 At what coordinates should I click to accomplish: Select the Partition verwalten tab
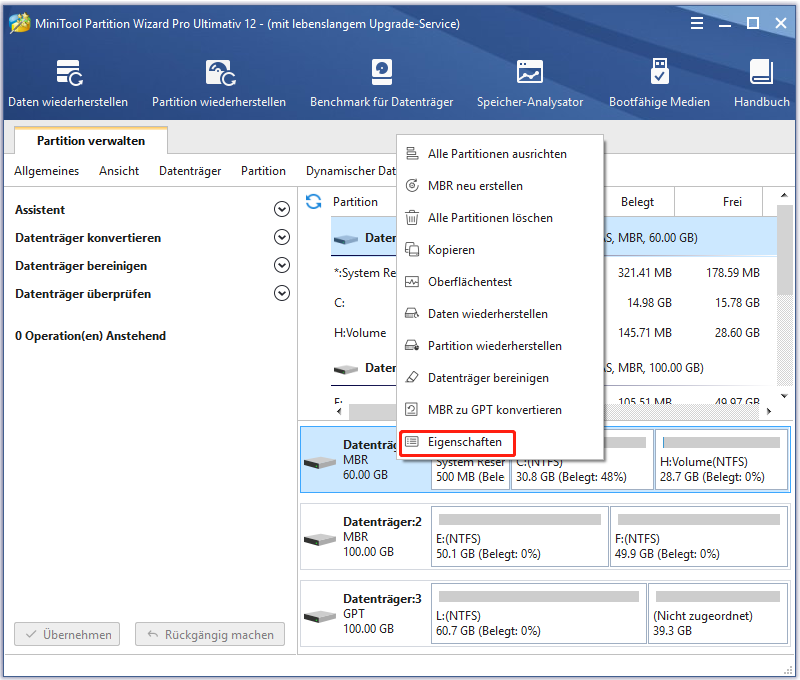tap(91, 141)
